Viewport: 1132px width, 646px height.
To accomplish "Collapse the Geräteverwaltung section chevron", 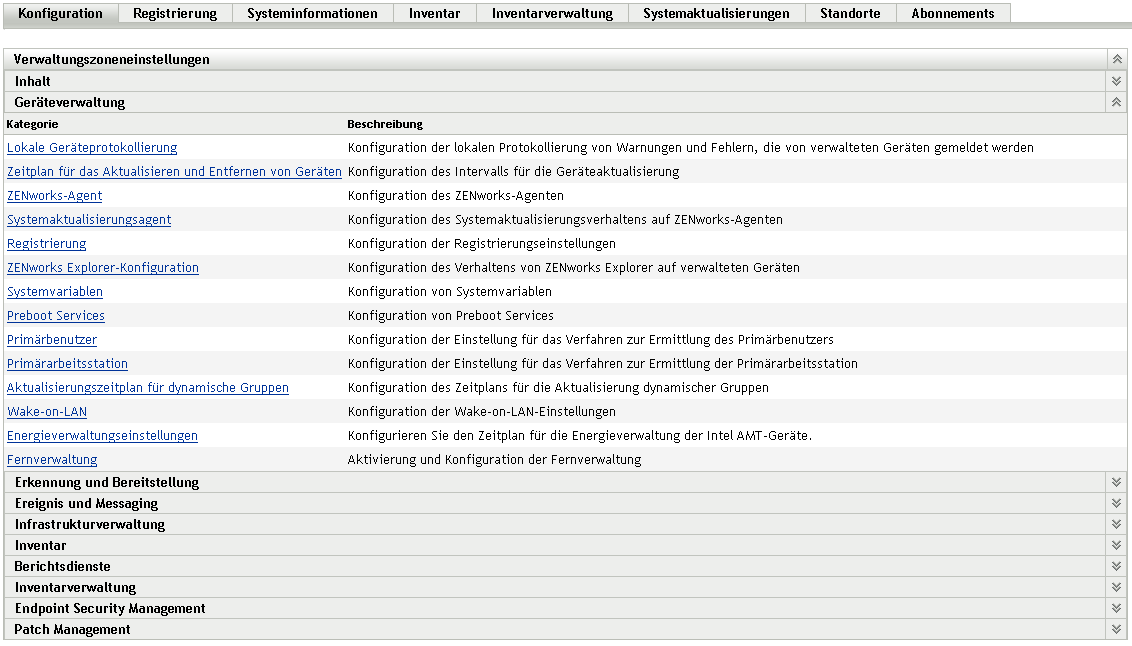I will [x=1117, y=102].
